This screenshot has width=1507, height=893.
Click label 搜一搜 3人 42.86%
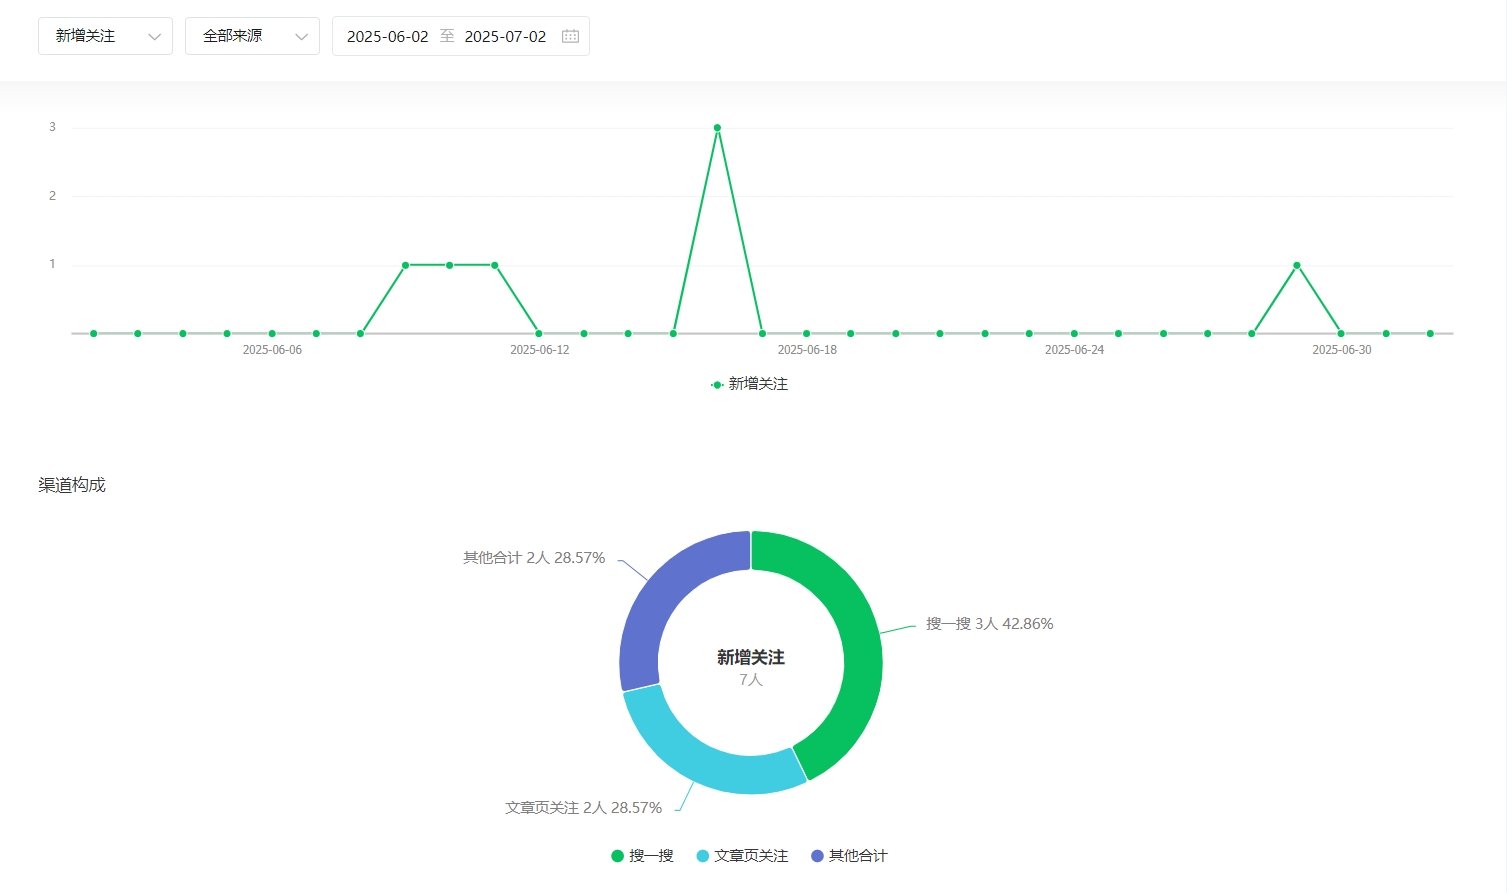click(x=989, y=624)
